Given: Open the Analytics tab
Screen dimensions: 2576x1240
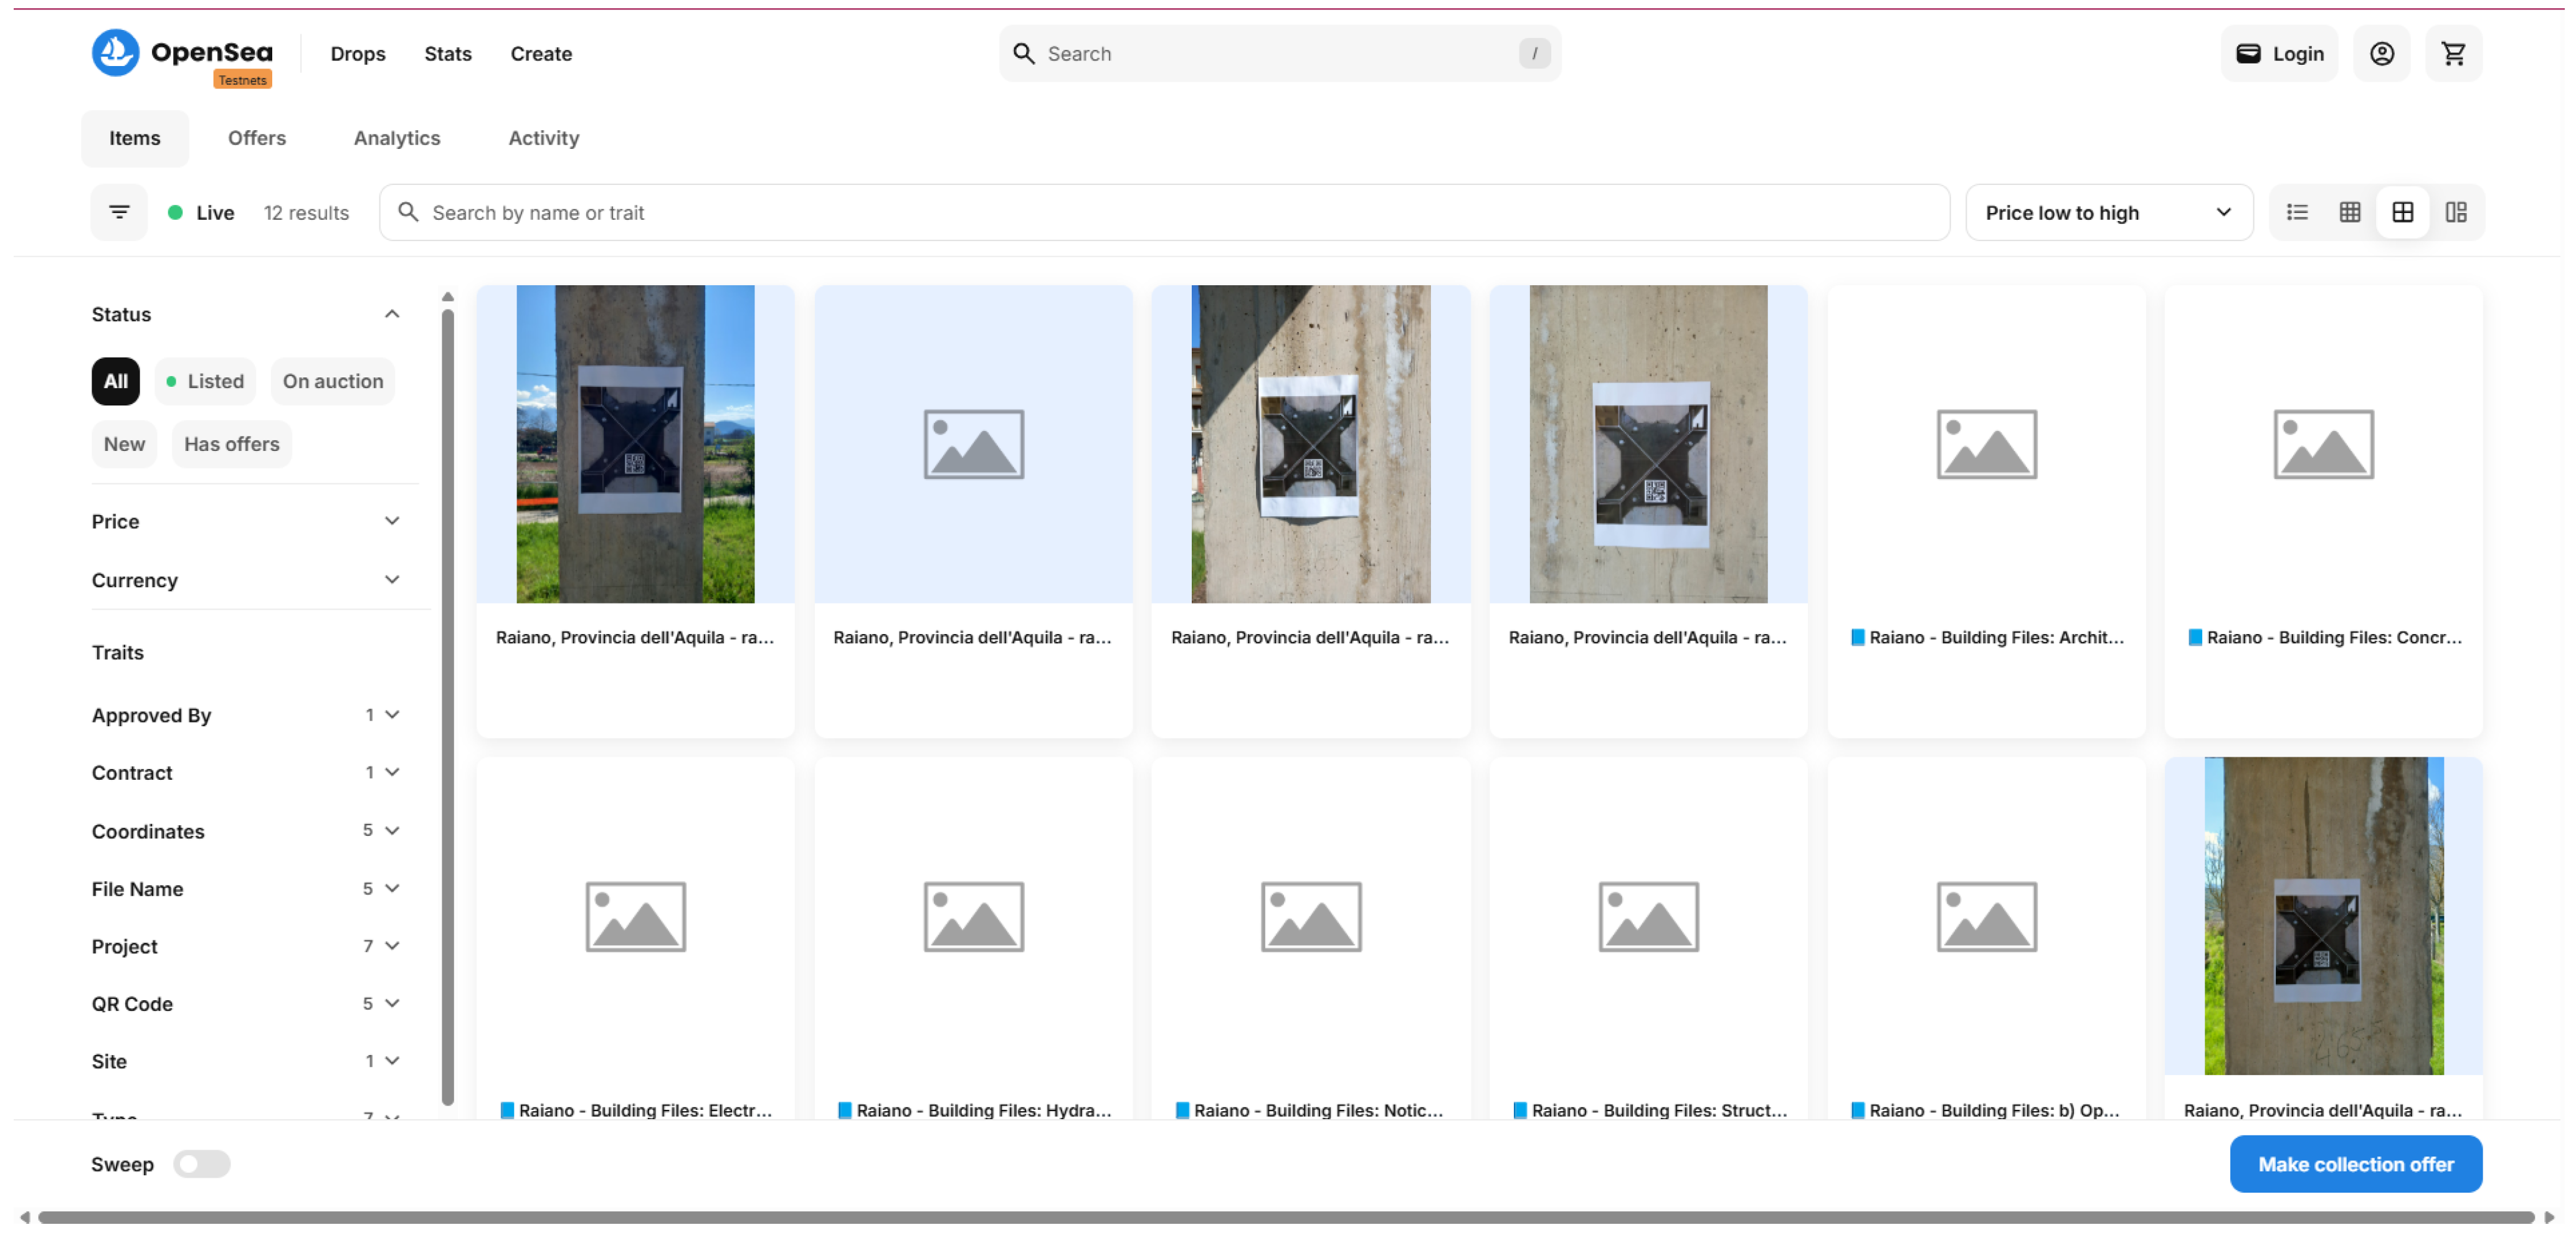Looking at the screenshot, I should tap(396, 138).
